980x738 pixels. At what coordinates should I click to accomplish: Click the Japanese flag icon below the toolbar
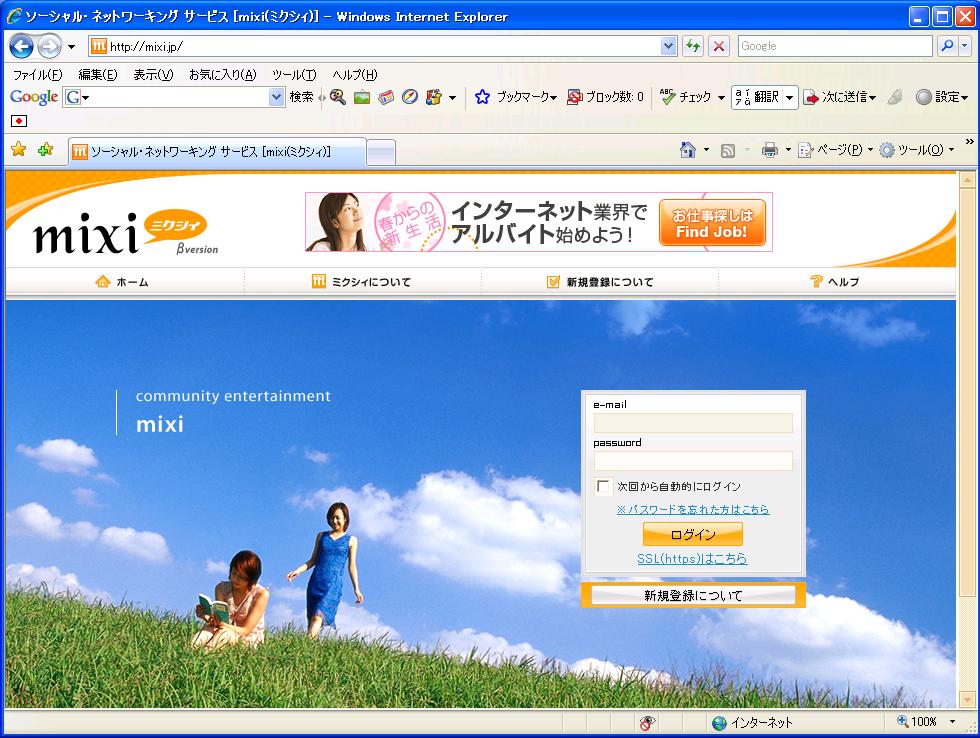click(19, 121)
